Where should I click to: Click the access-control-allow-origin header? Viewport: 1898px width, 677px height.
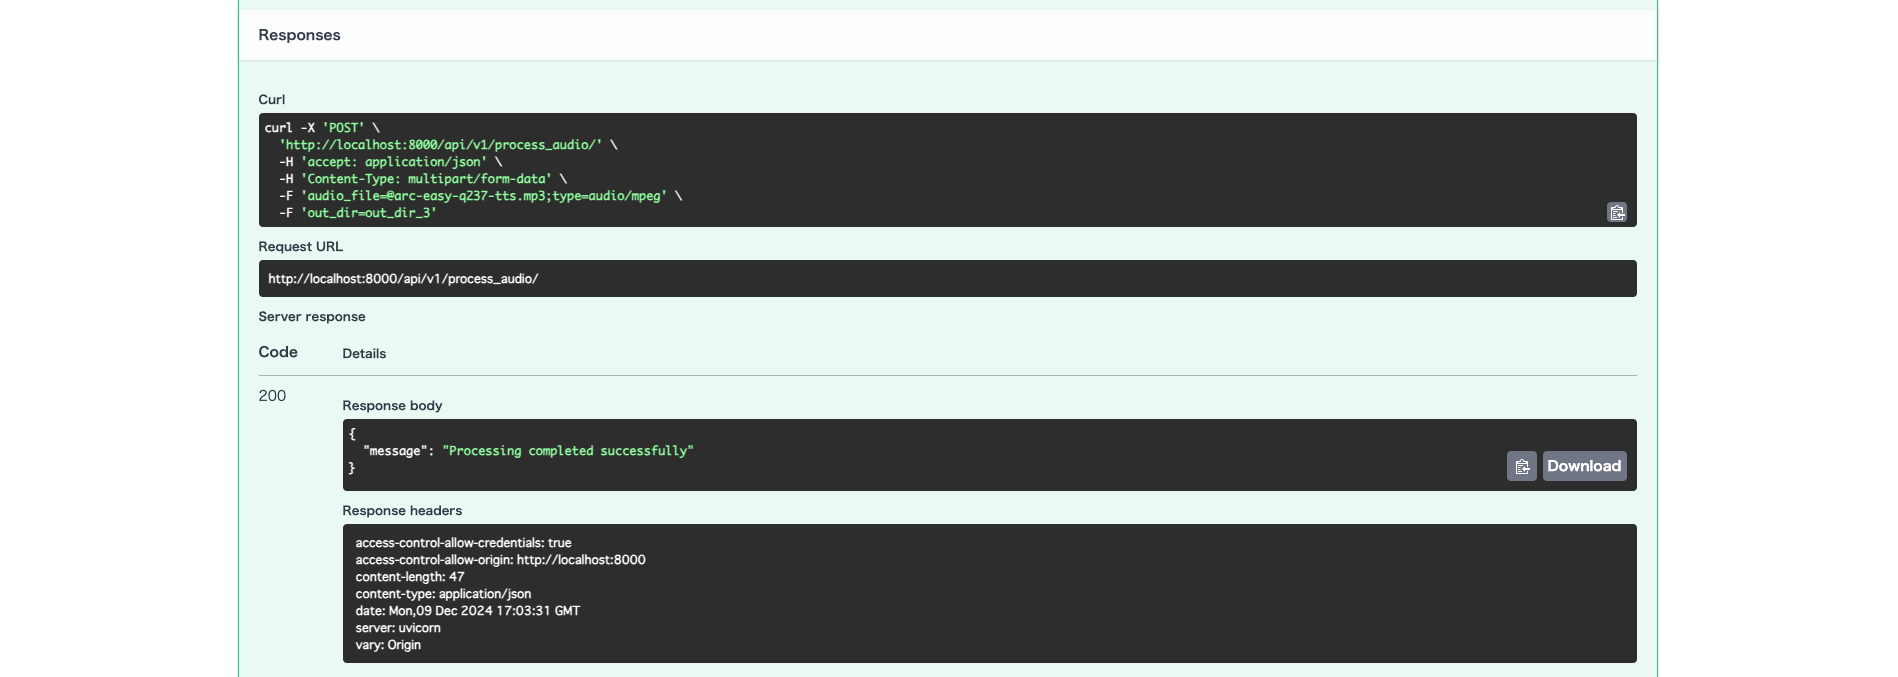pyautogui.click(x=500, y=560)
